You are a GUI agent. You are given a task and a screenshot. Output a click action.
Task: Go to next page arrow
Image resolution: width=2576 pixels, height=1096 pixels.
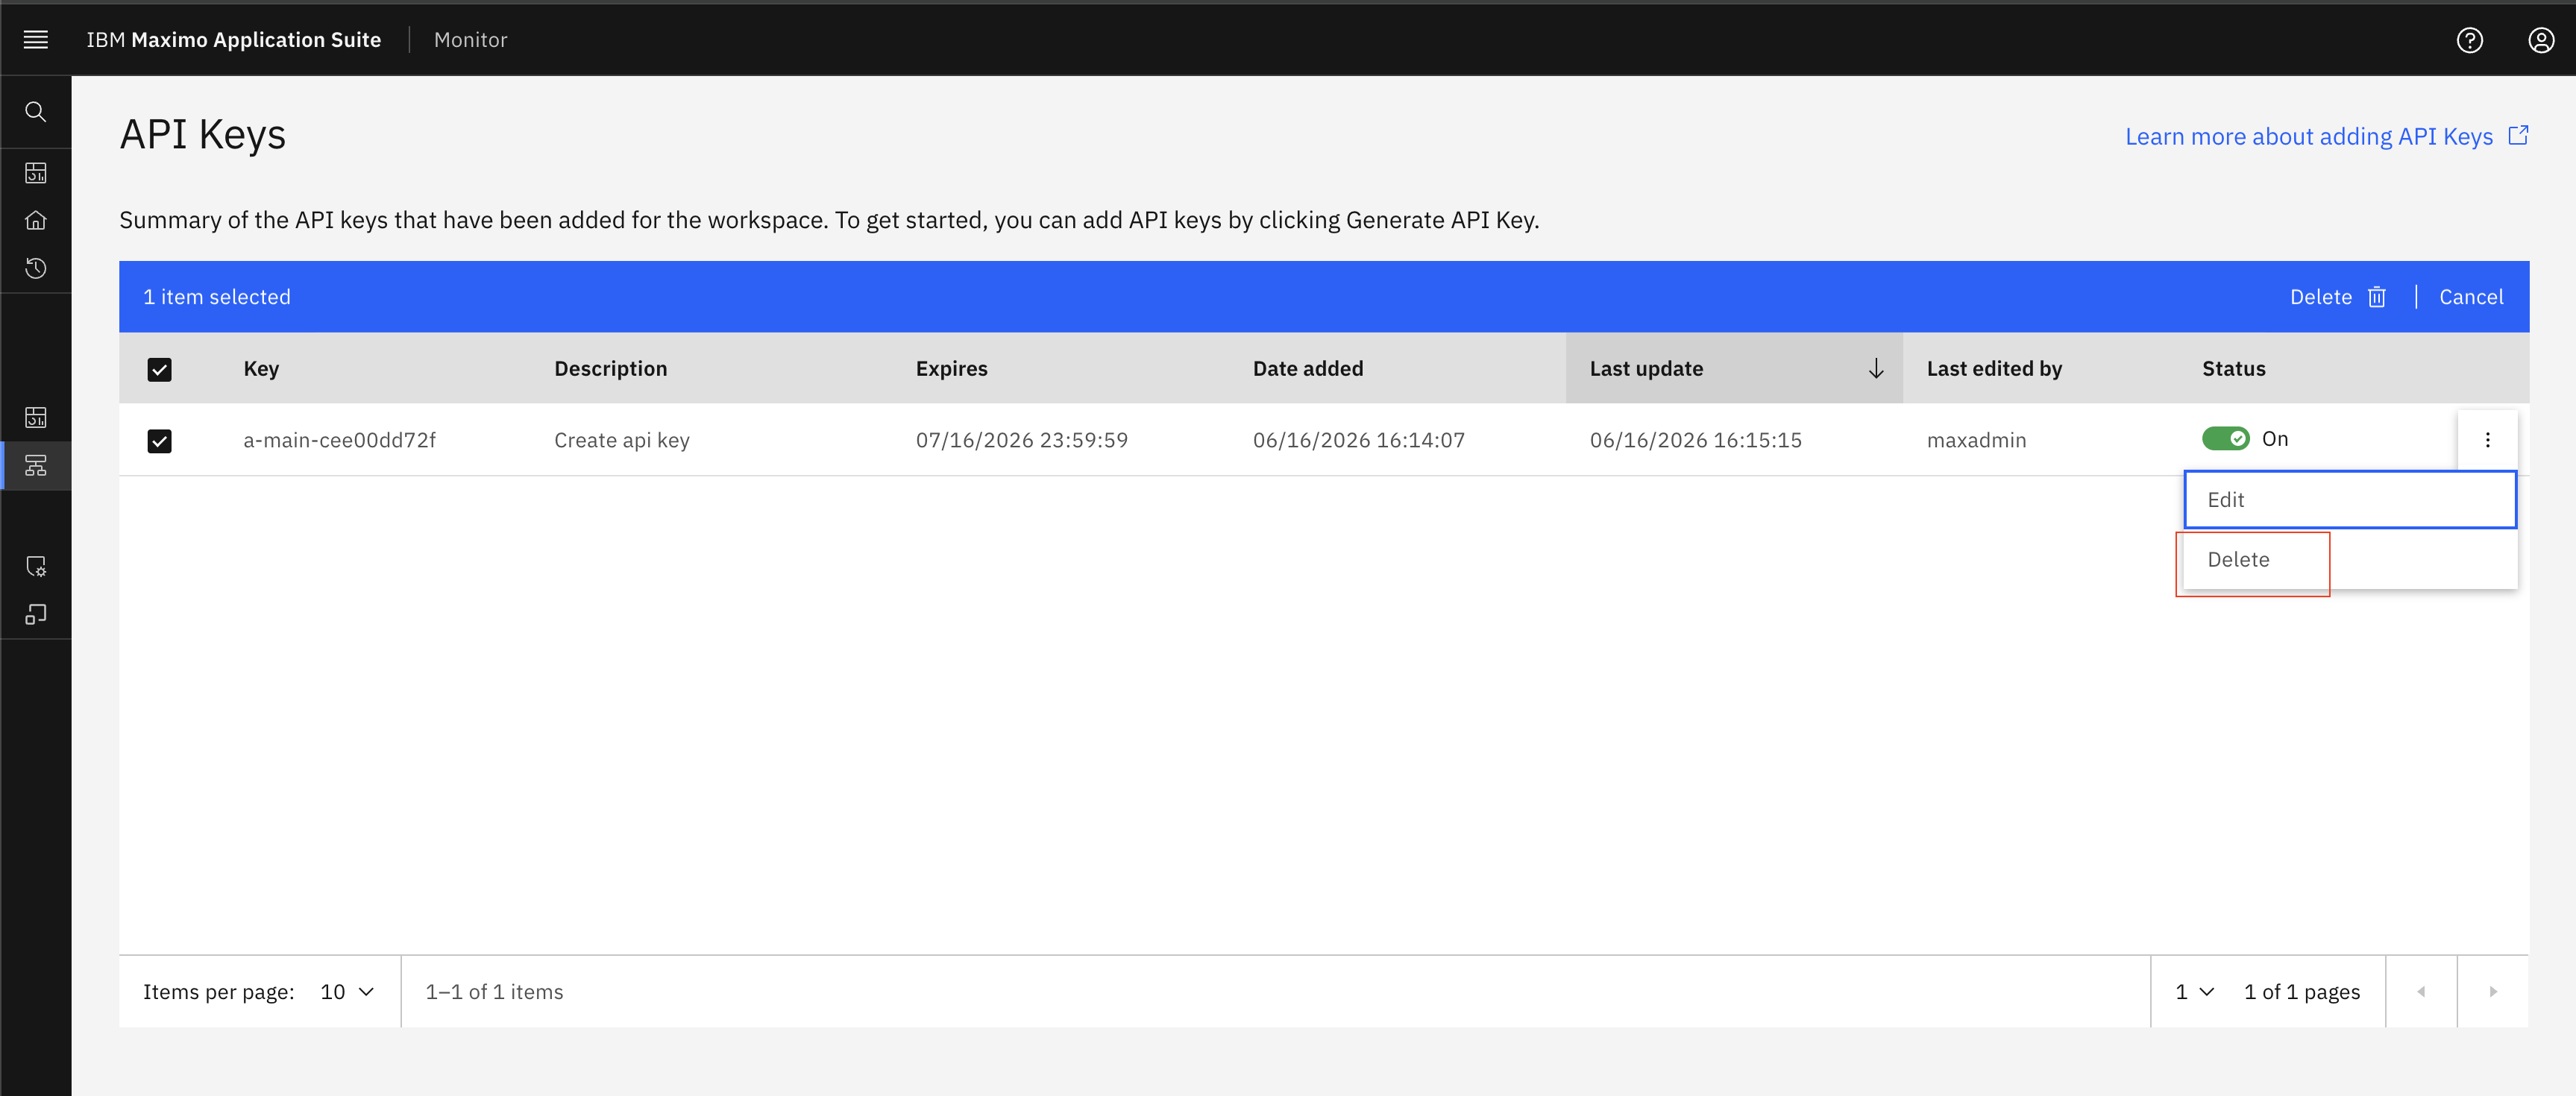pos(2493,991)
